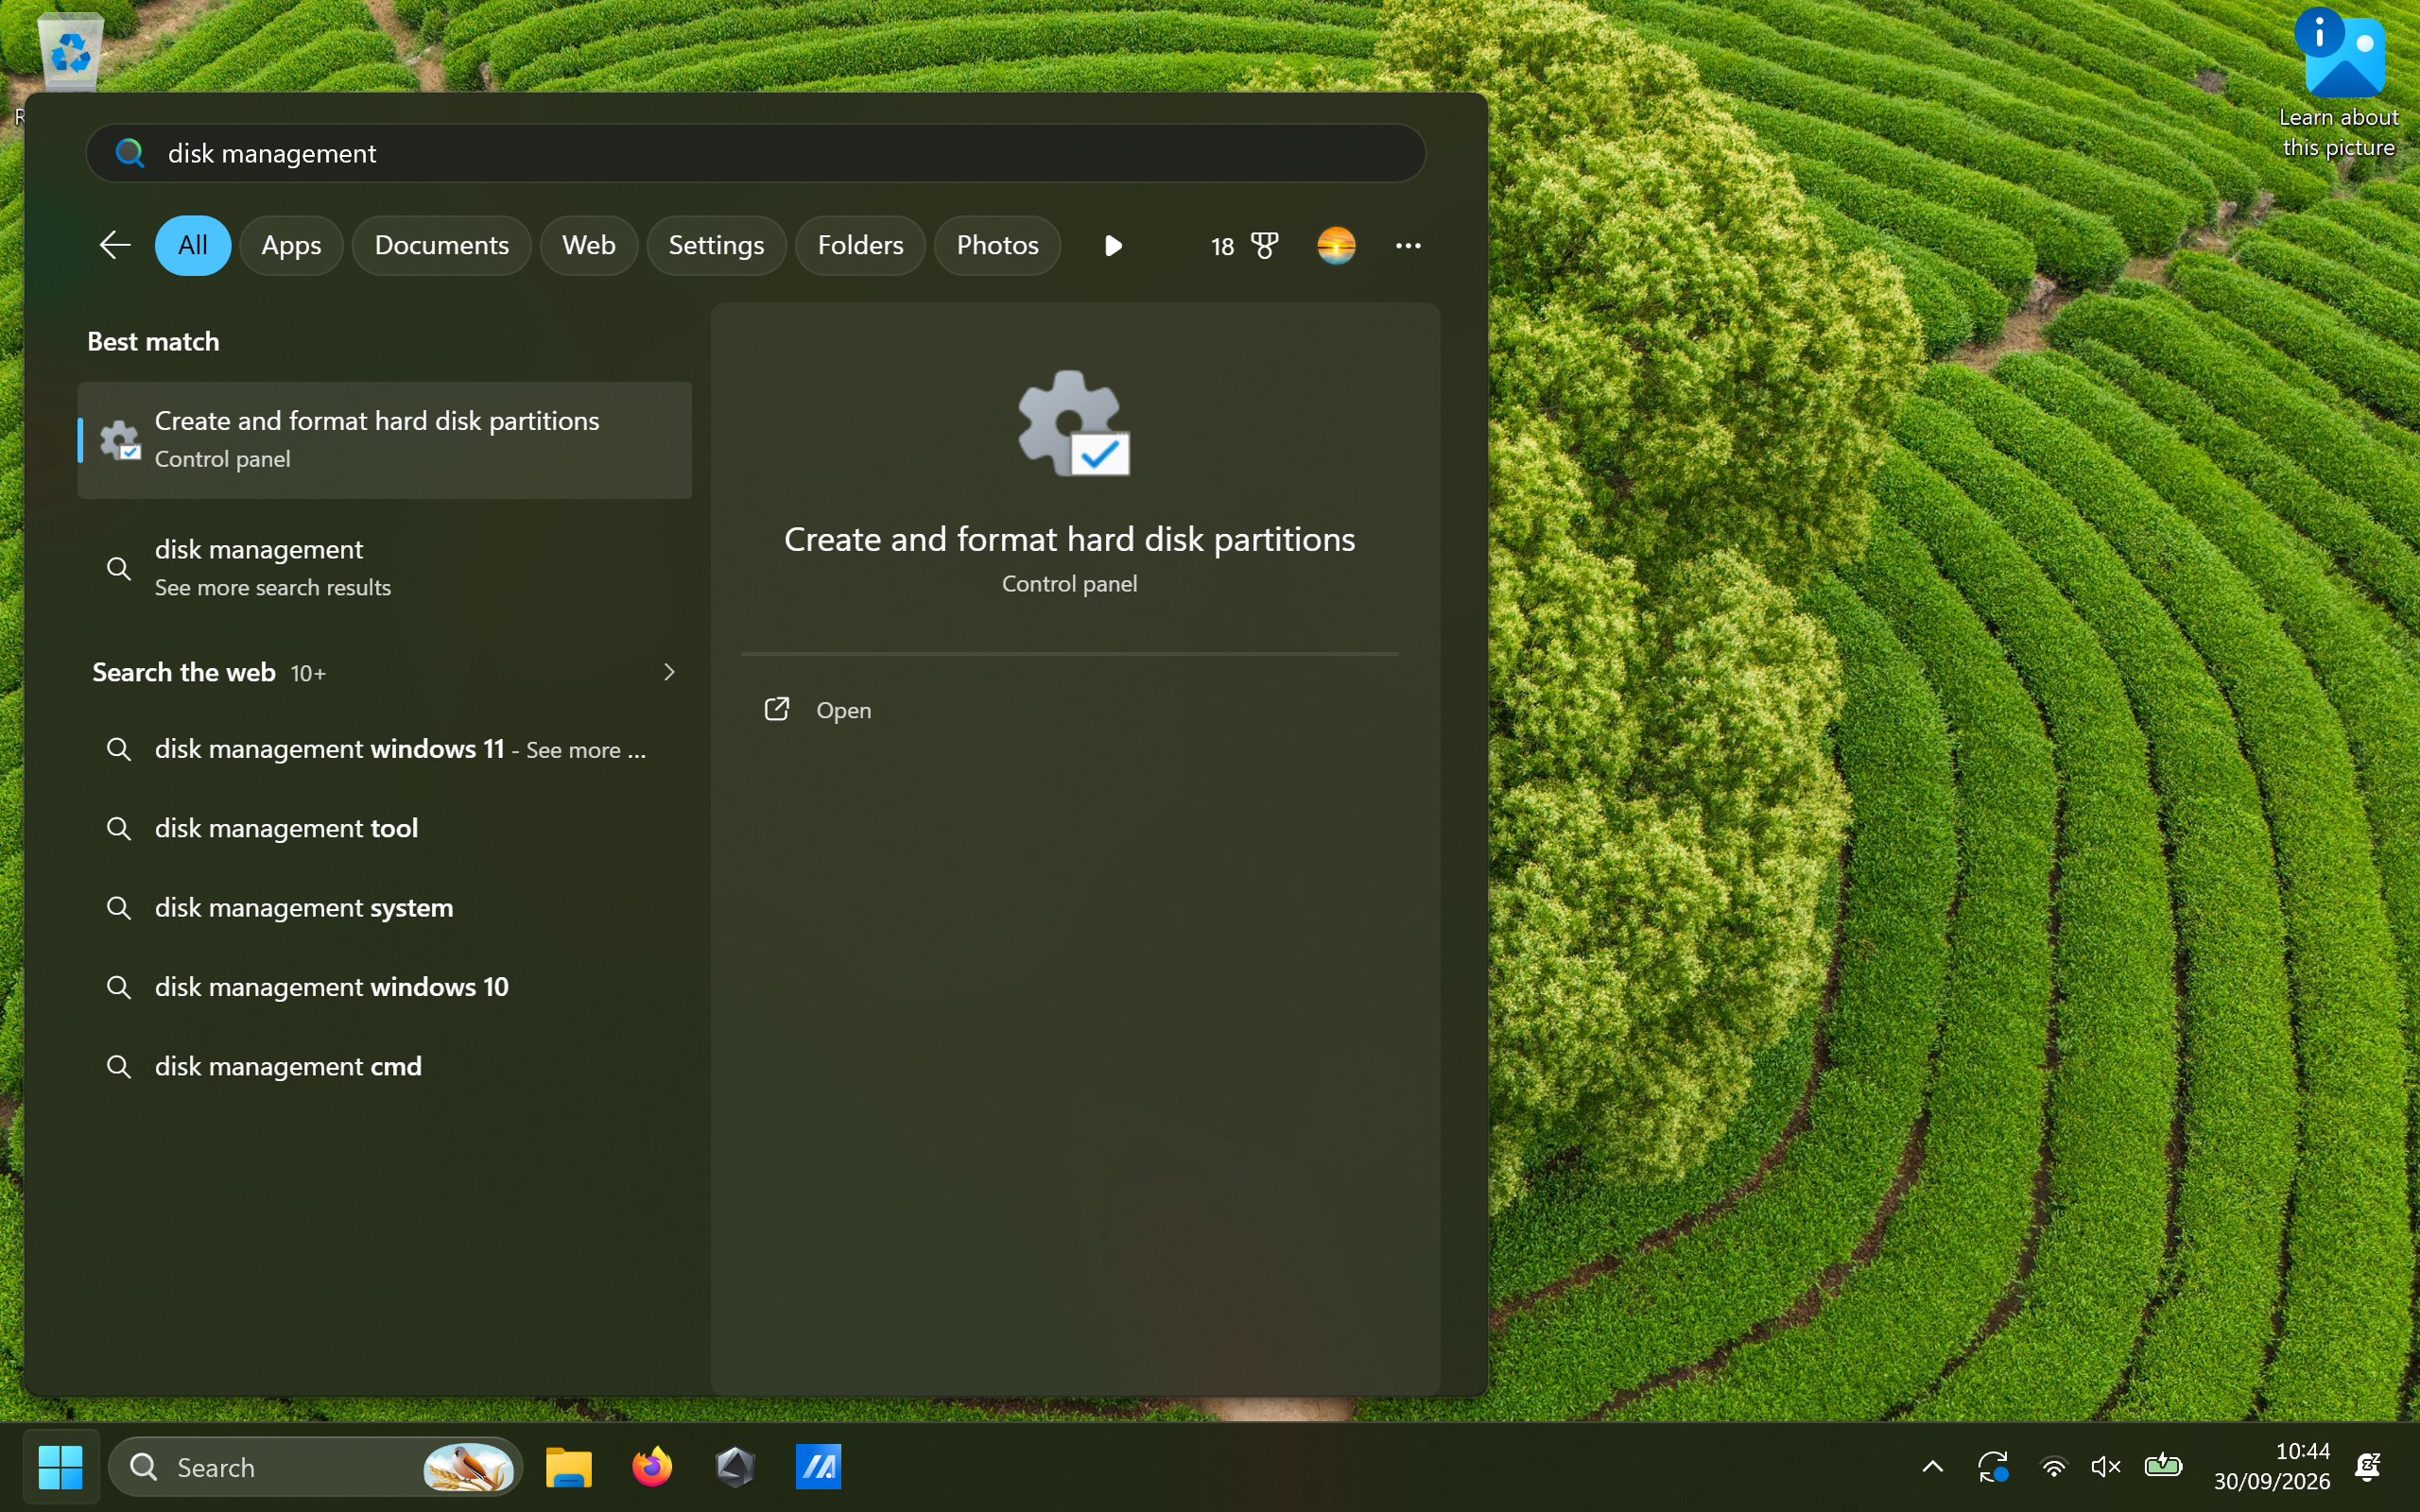The image size is (2420, 1512).
Task: Click the large gear checkmark preview icon
Action: click(1073, 423)
